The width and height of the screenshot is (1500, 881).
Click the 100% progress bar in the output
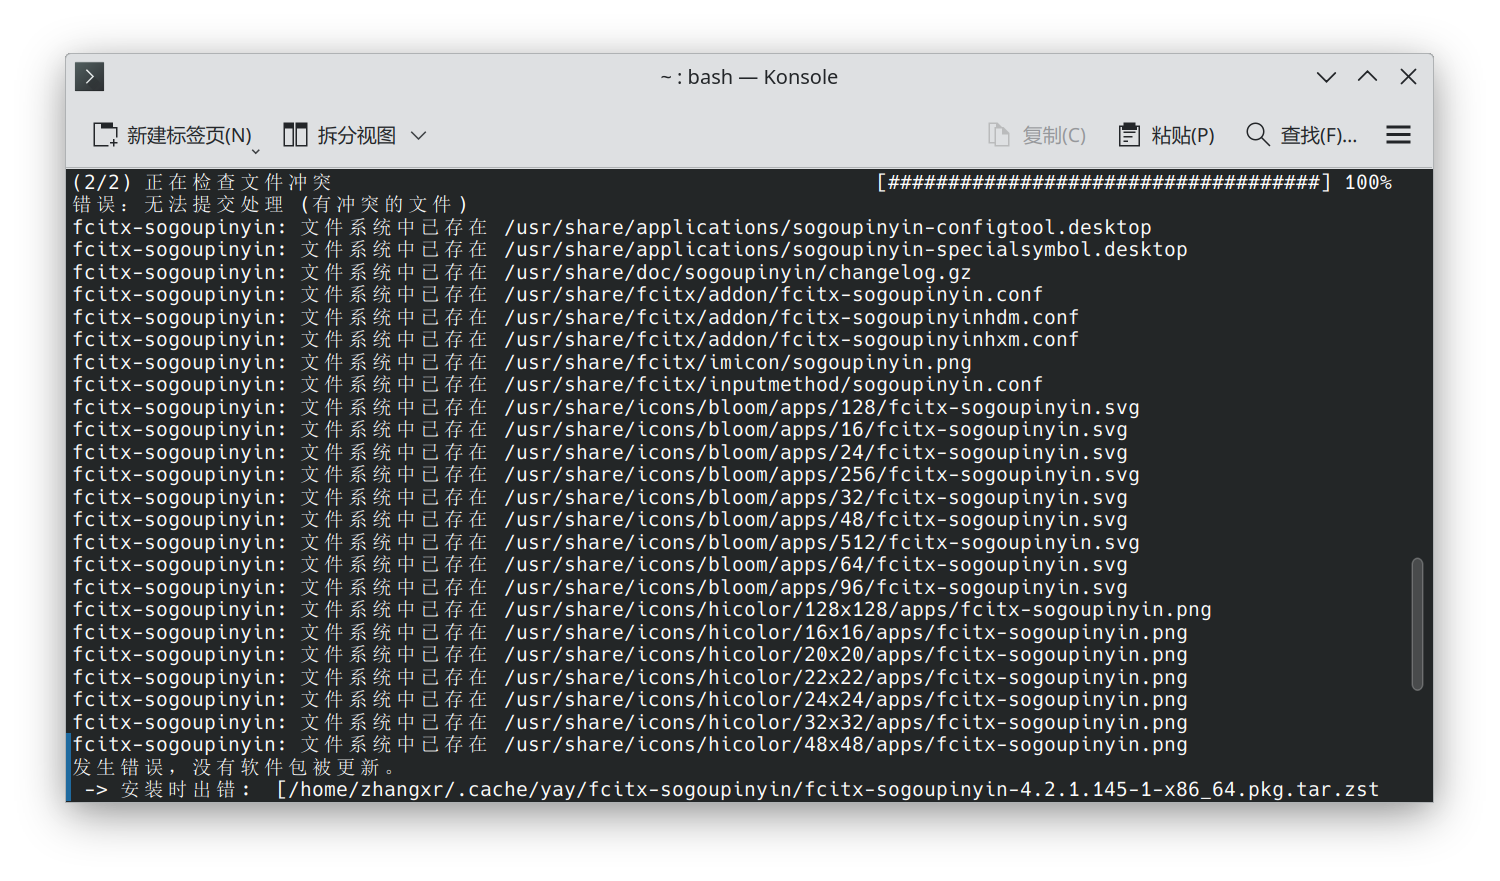[1130, 182]
